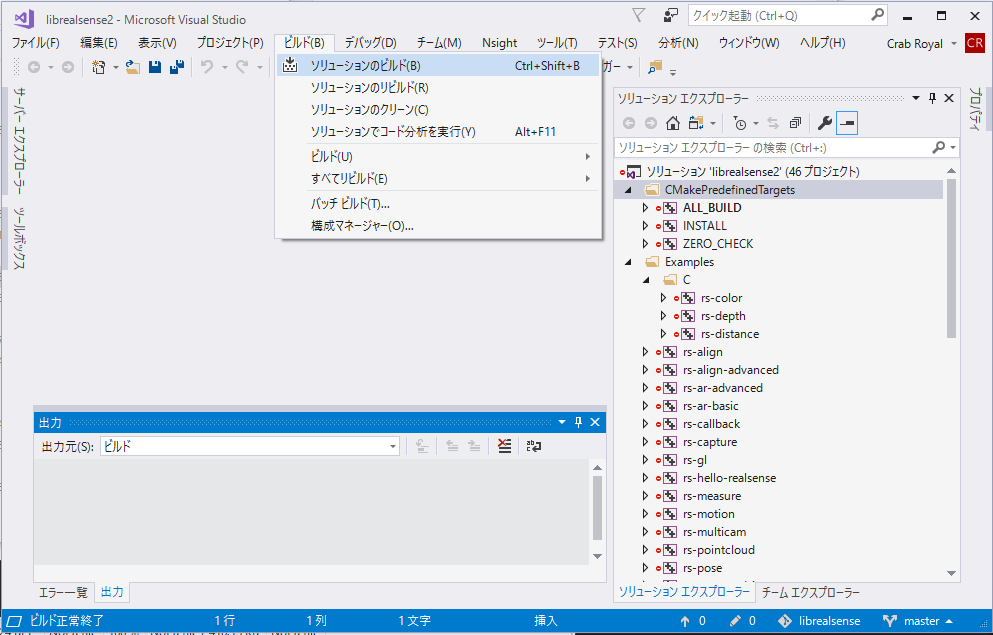Viewport: 993px width, 635px height.
Task: Click the Solution Explorer sync with active document icon
Action: tap(773, 123)
